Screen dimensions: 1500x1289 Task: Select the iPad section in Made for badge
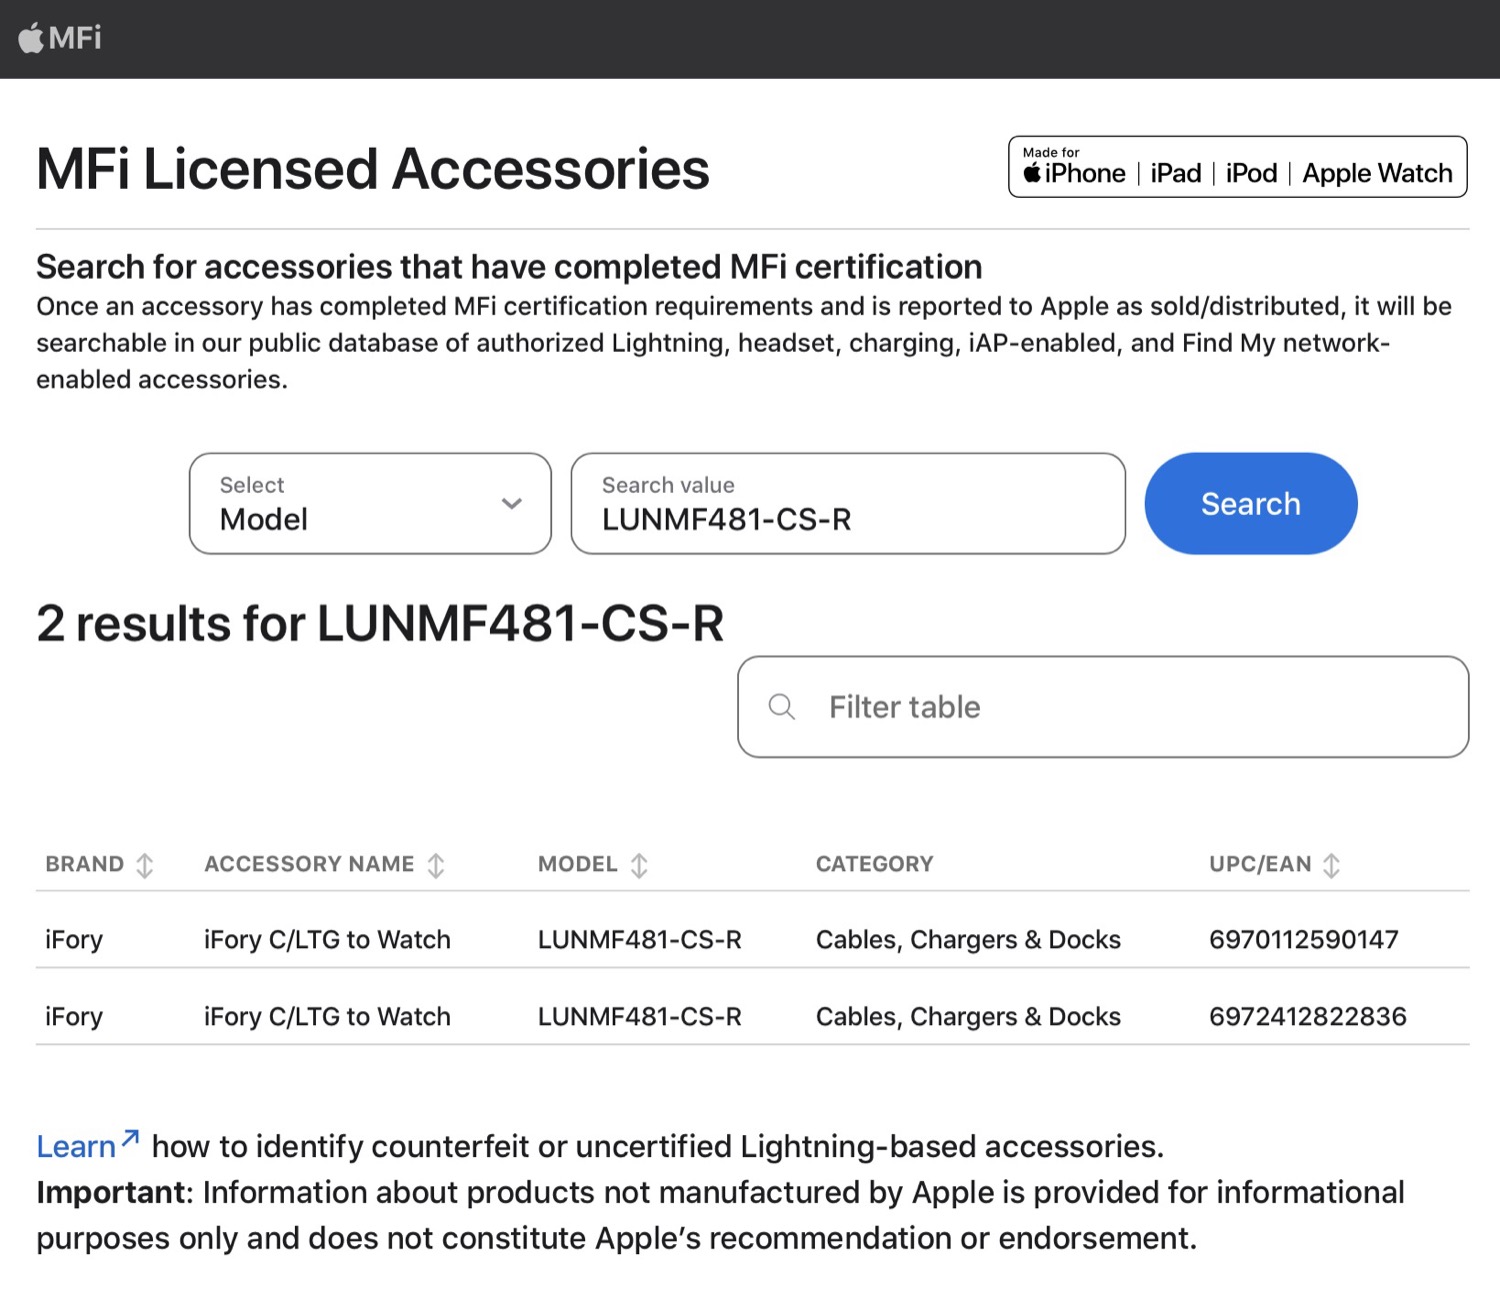click(1176, 172)
